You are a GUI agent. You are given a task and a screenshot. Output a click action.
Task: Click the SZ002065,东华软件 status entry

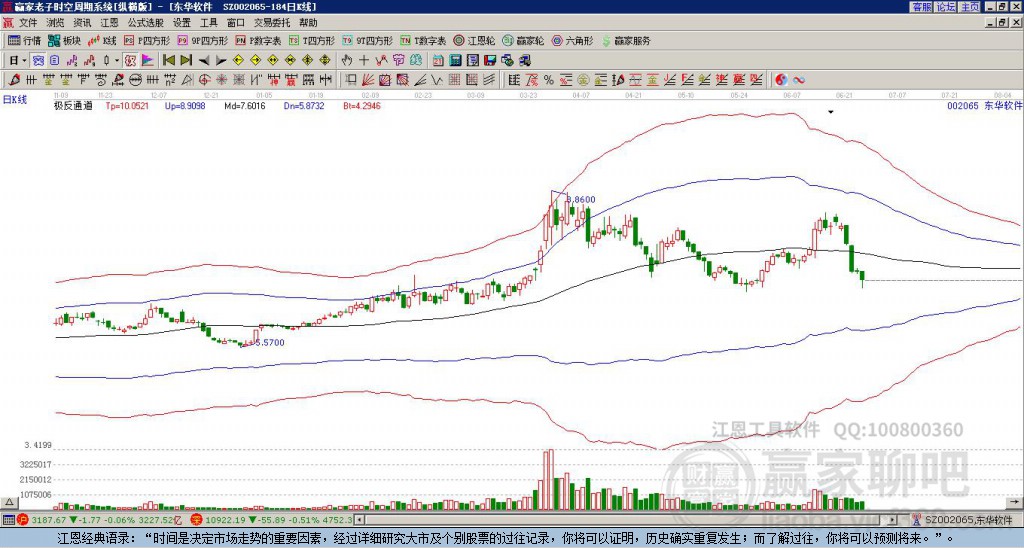[x=968, y=520]
